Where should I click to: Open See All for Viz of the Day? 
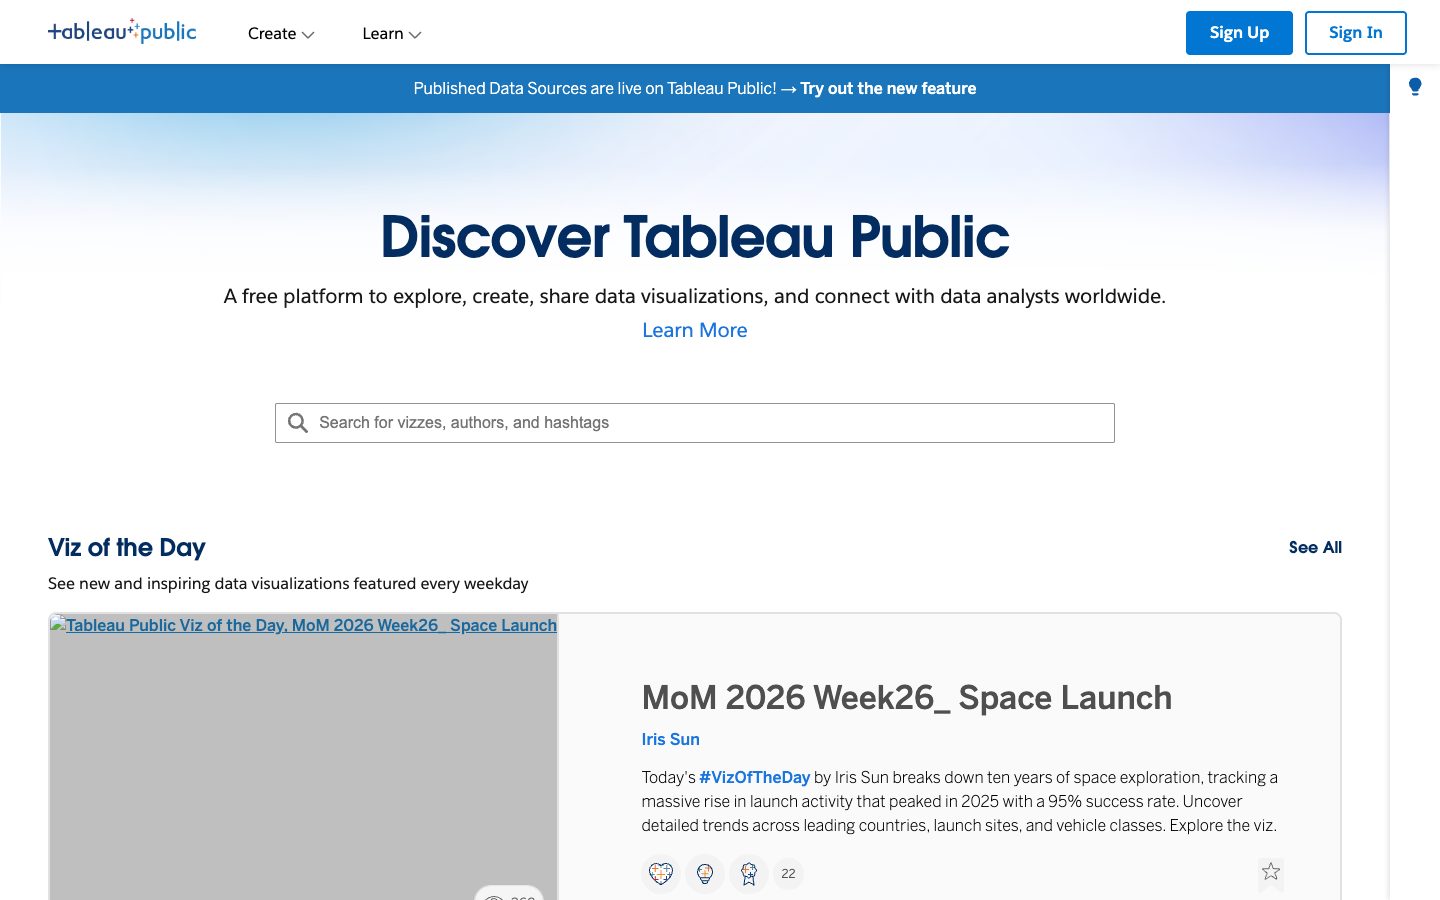[1315, 547]
